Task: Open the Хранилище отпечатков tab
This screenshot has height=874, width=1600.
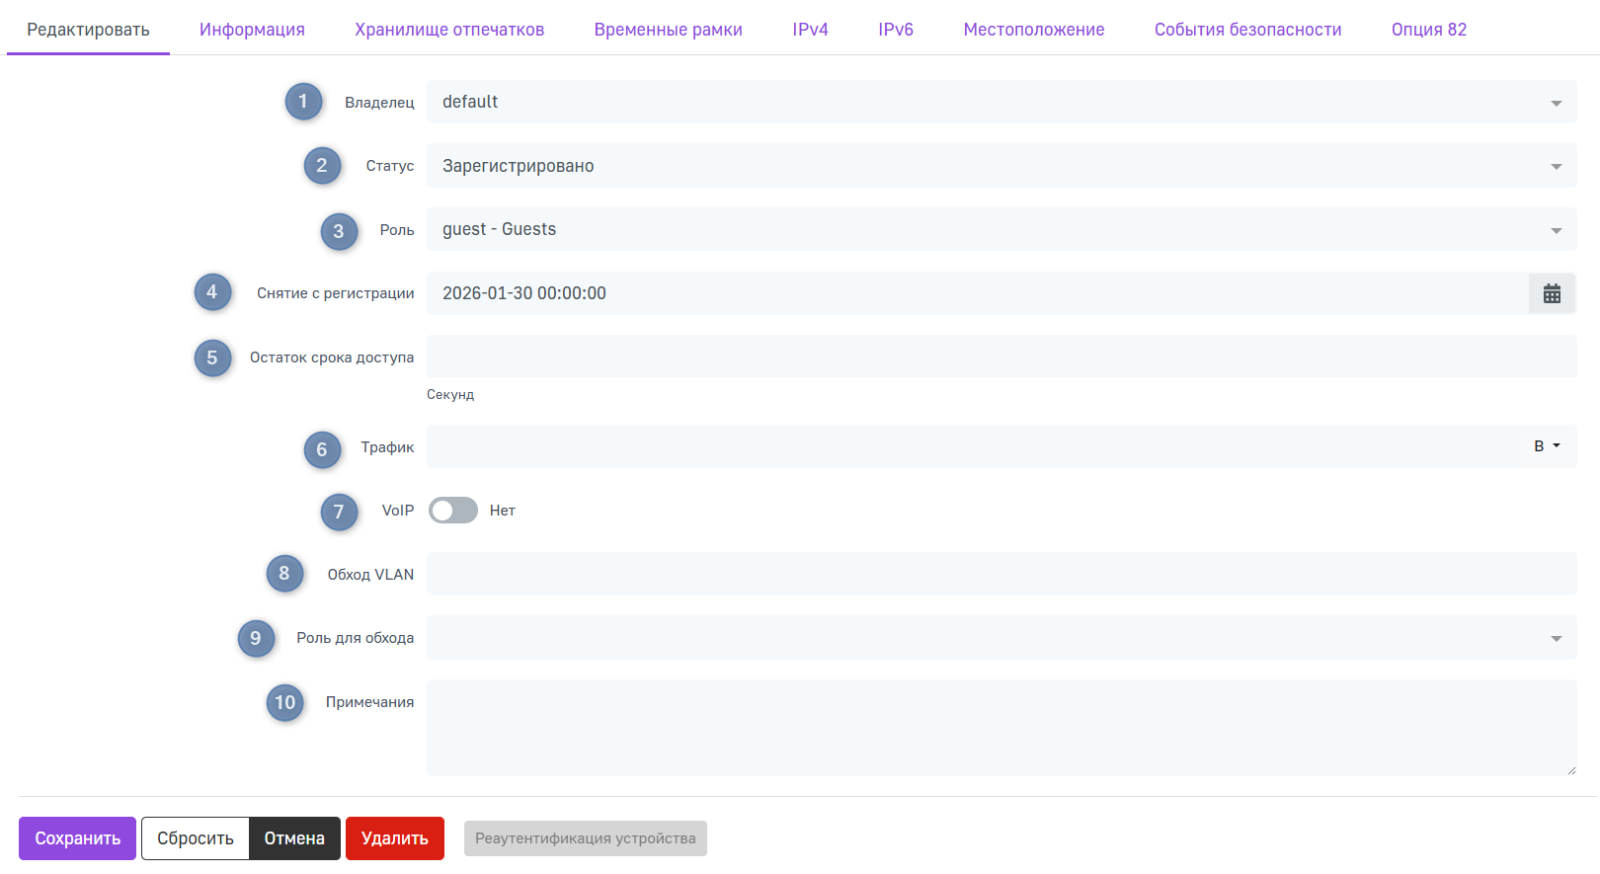Action: tap(449, 30)
